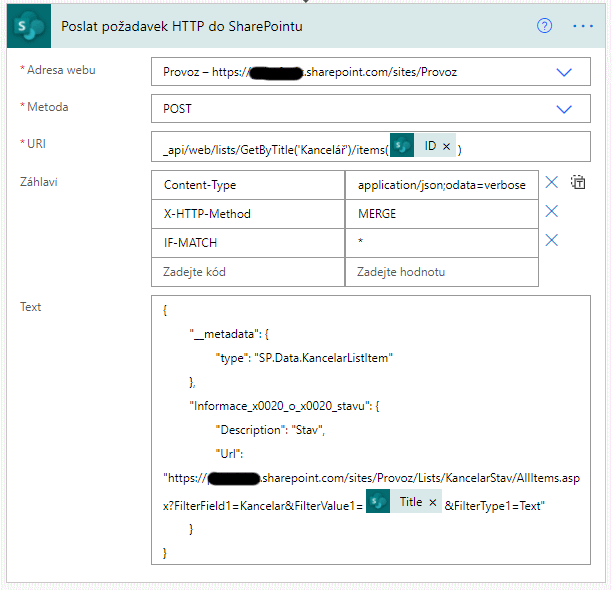Click the 'x?FilterField1=Kancelar&FilterValue1=' text
The image size is (612, 590).
(263, 506)
